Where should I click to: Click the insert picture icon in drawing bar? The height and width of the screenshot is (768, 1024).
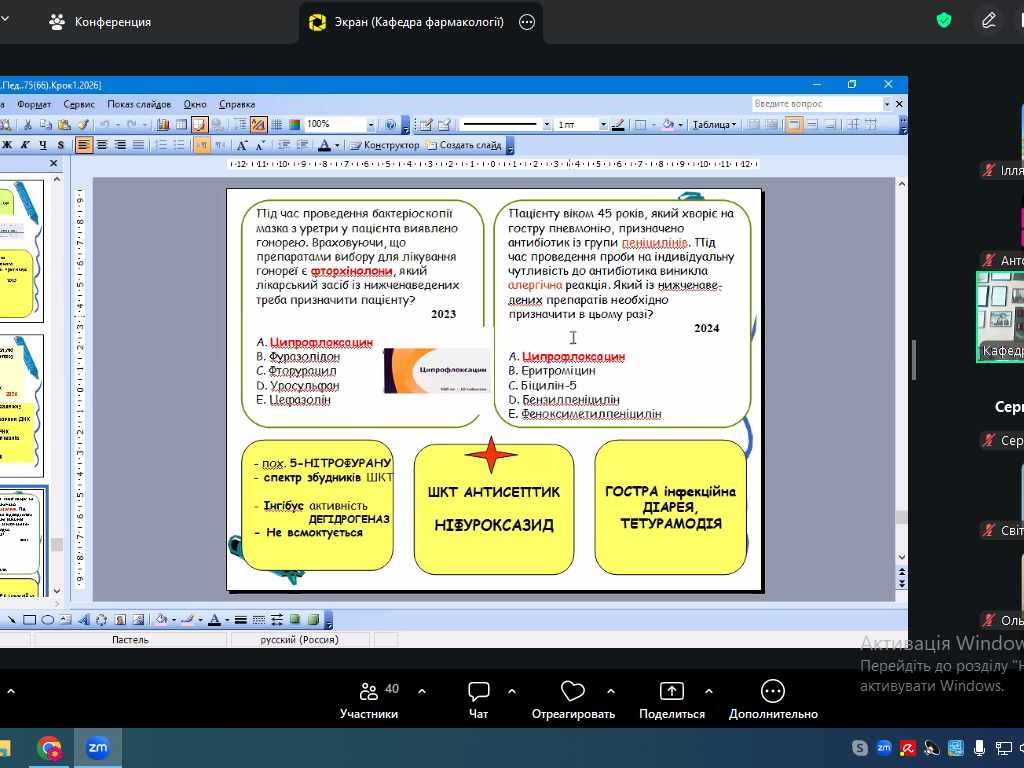tap(138, 620)
